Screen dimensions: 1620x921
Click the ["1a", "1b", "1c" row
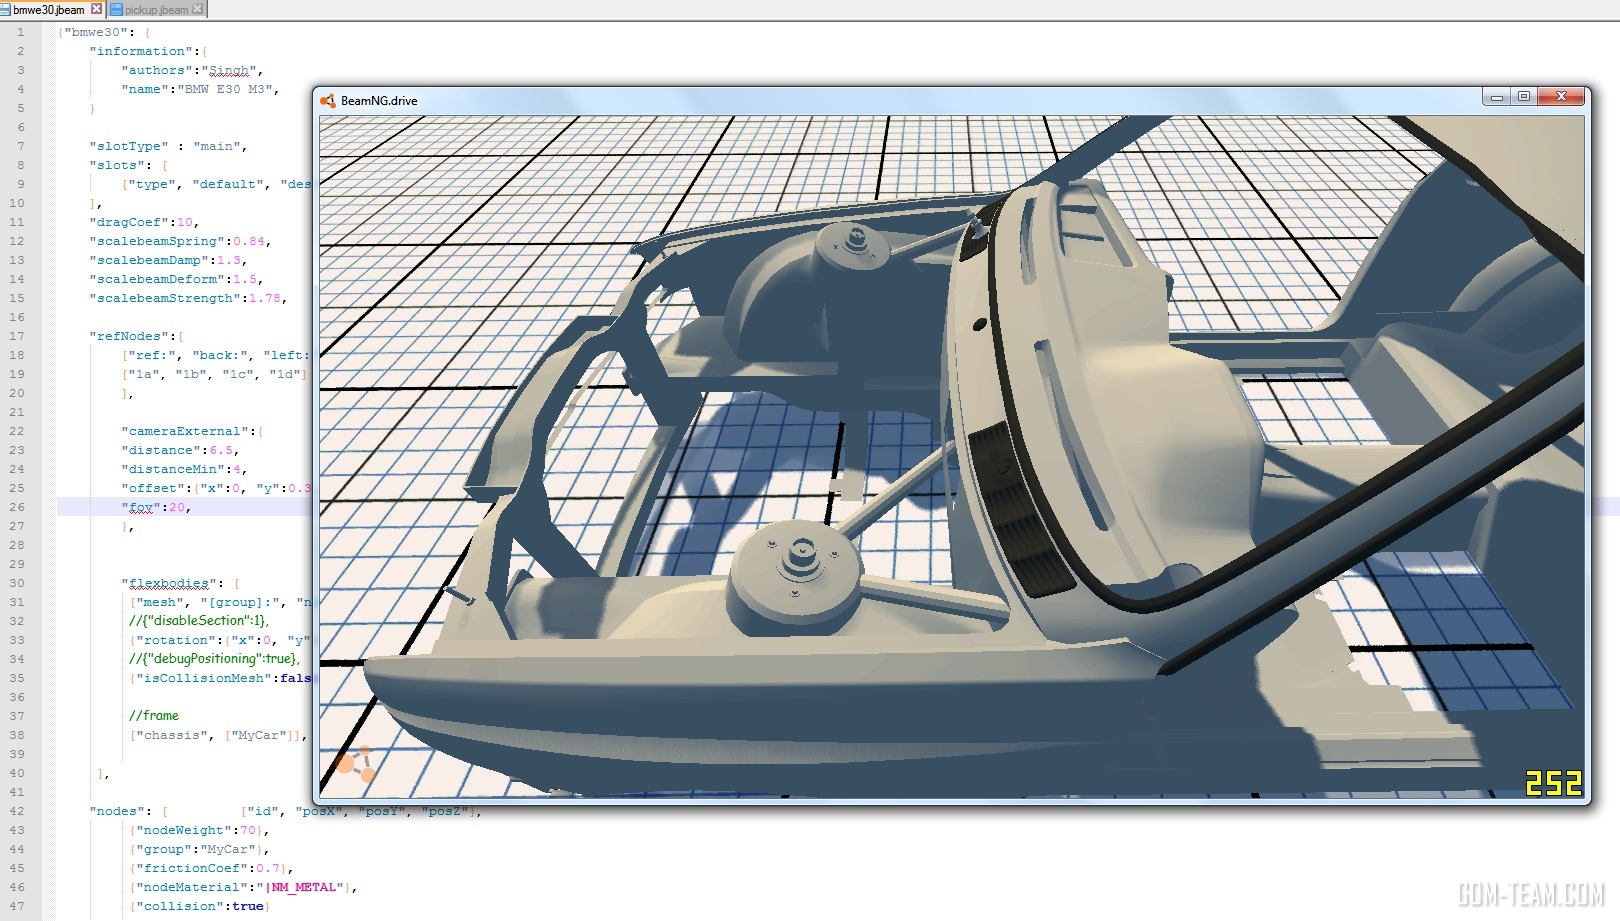coord(214,374)
